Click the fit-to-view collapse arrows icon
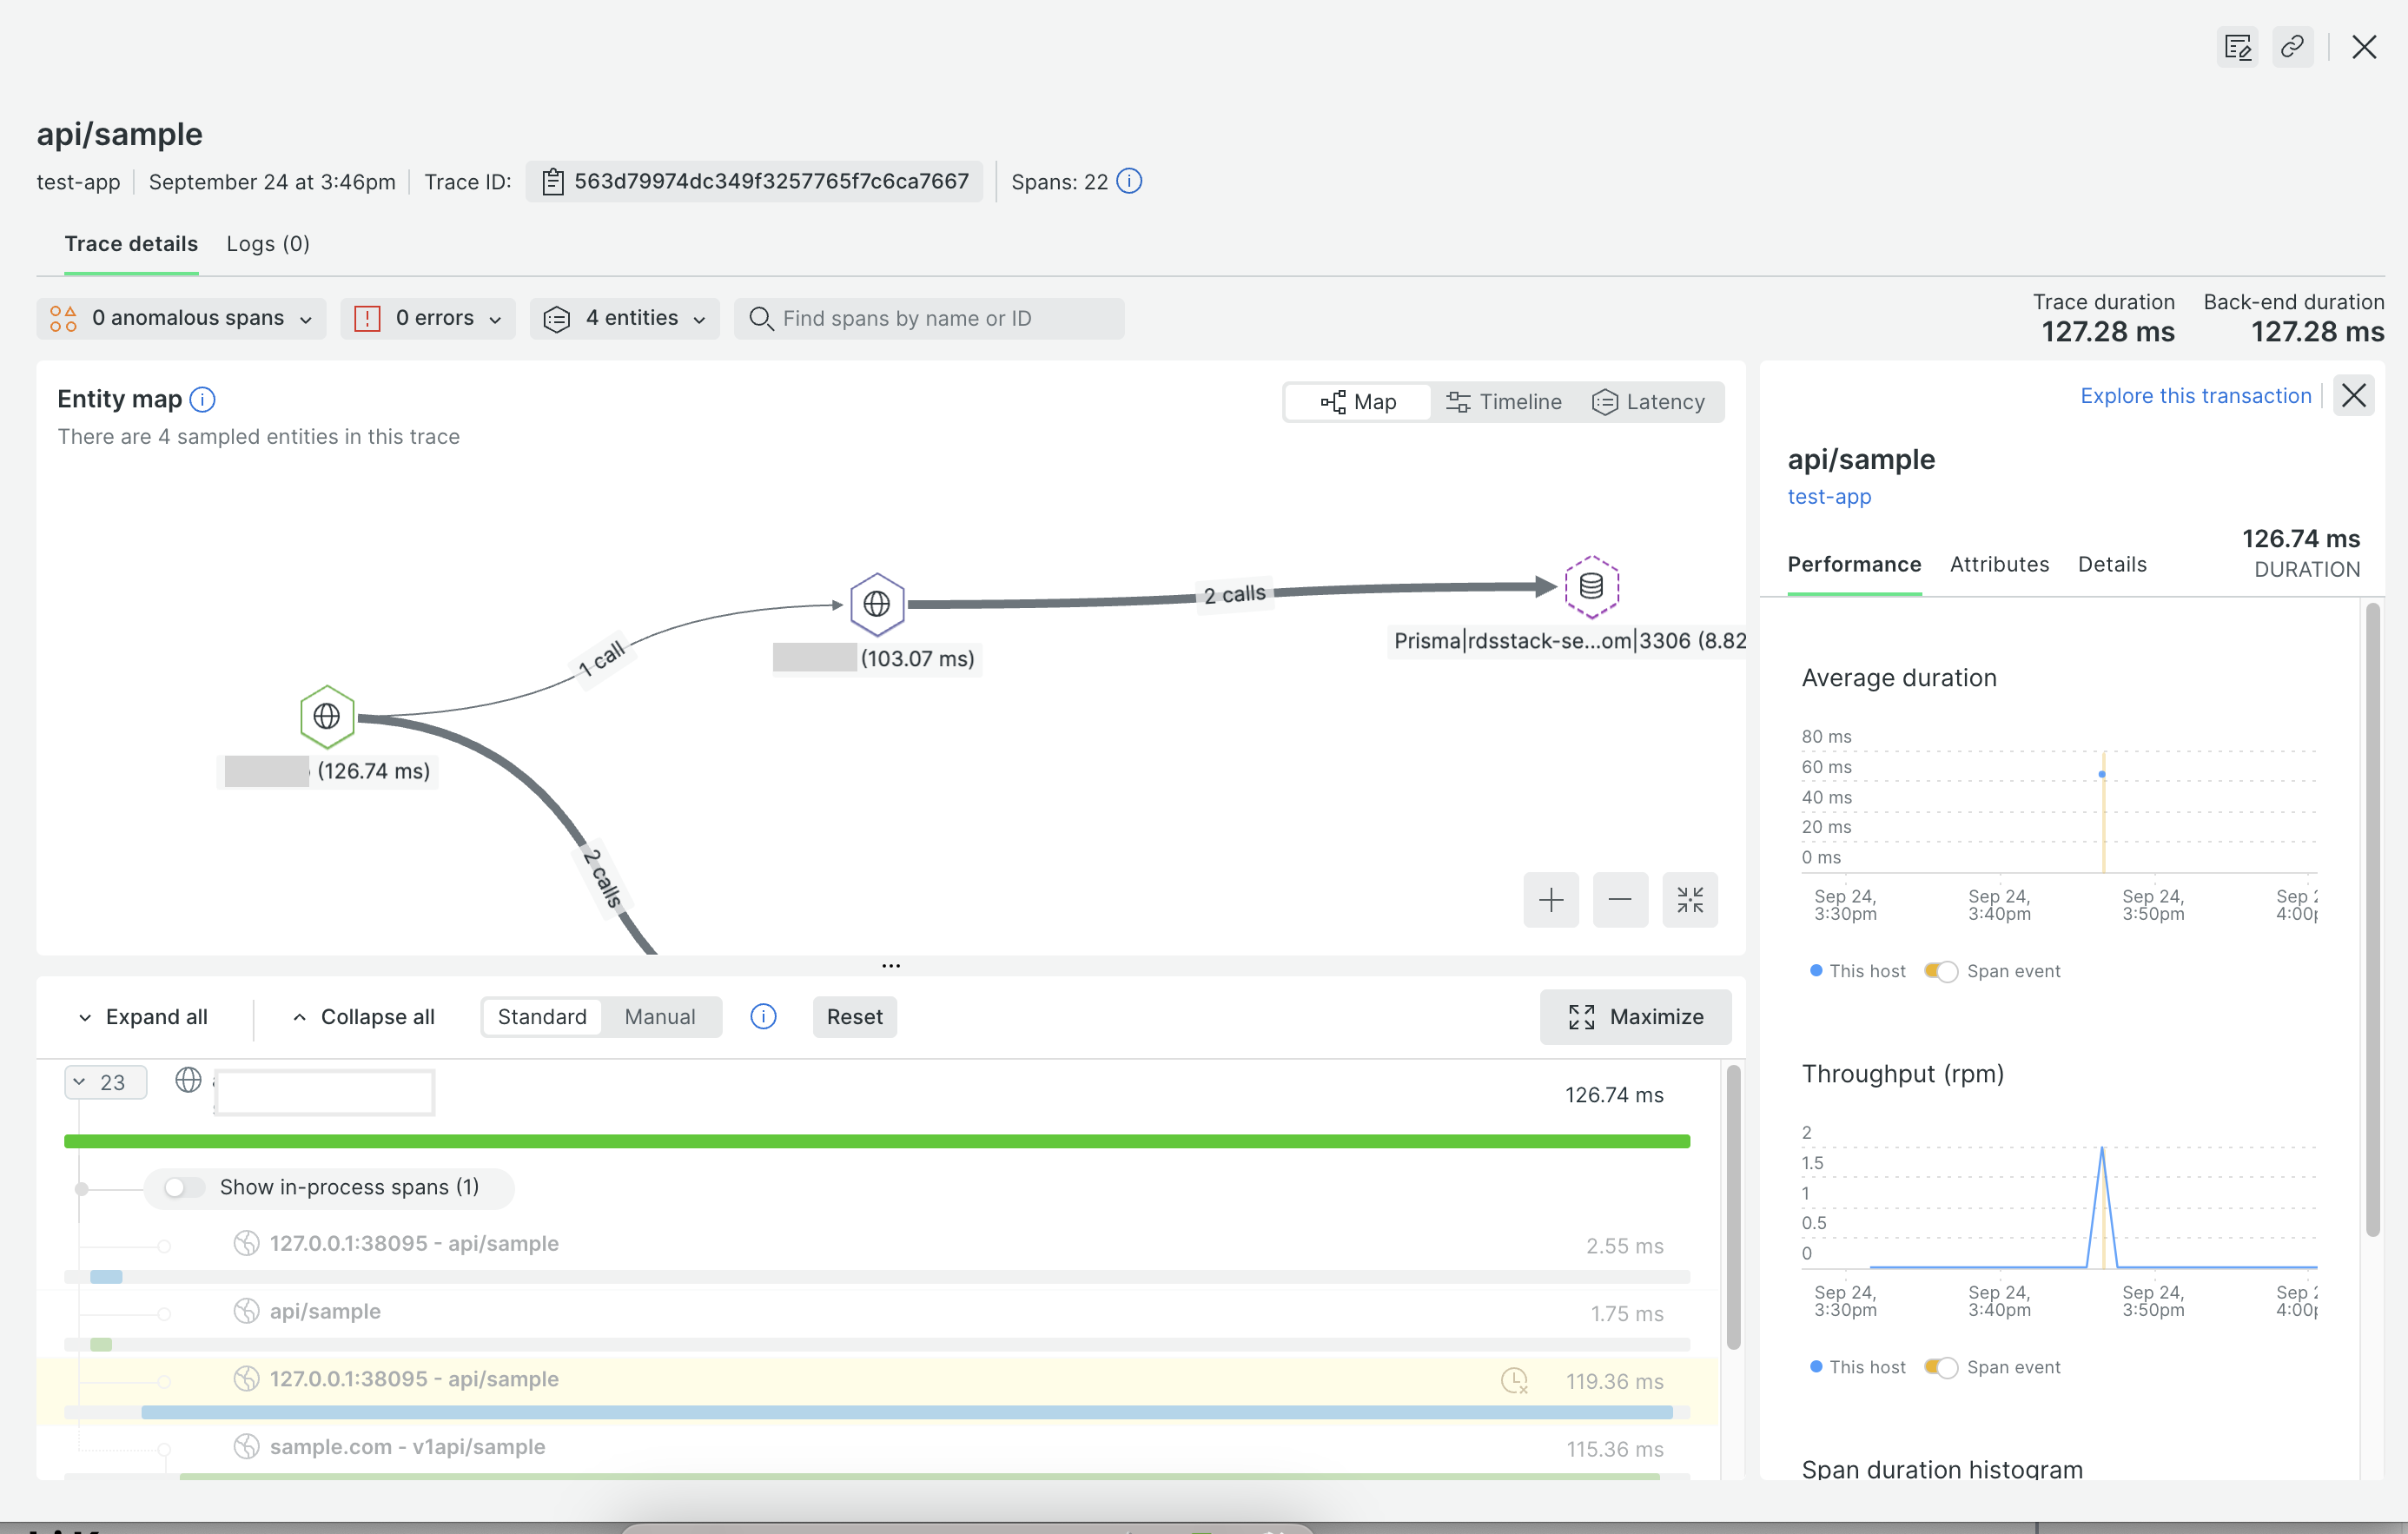Screen dimensions: 2408x1534 [x=1689, y=900]
